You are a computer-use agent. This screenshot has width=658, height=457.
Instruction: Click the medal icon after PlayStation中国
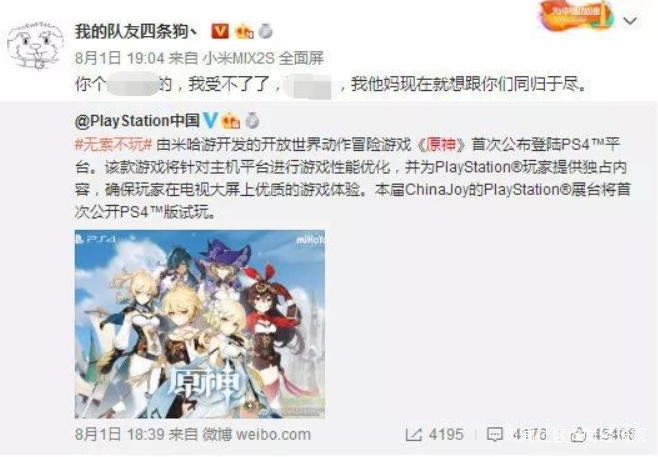coord(252,120)
